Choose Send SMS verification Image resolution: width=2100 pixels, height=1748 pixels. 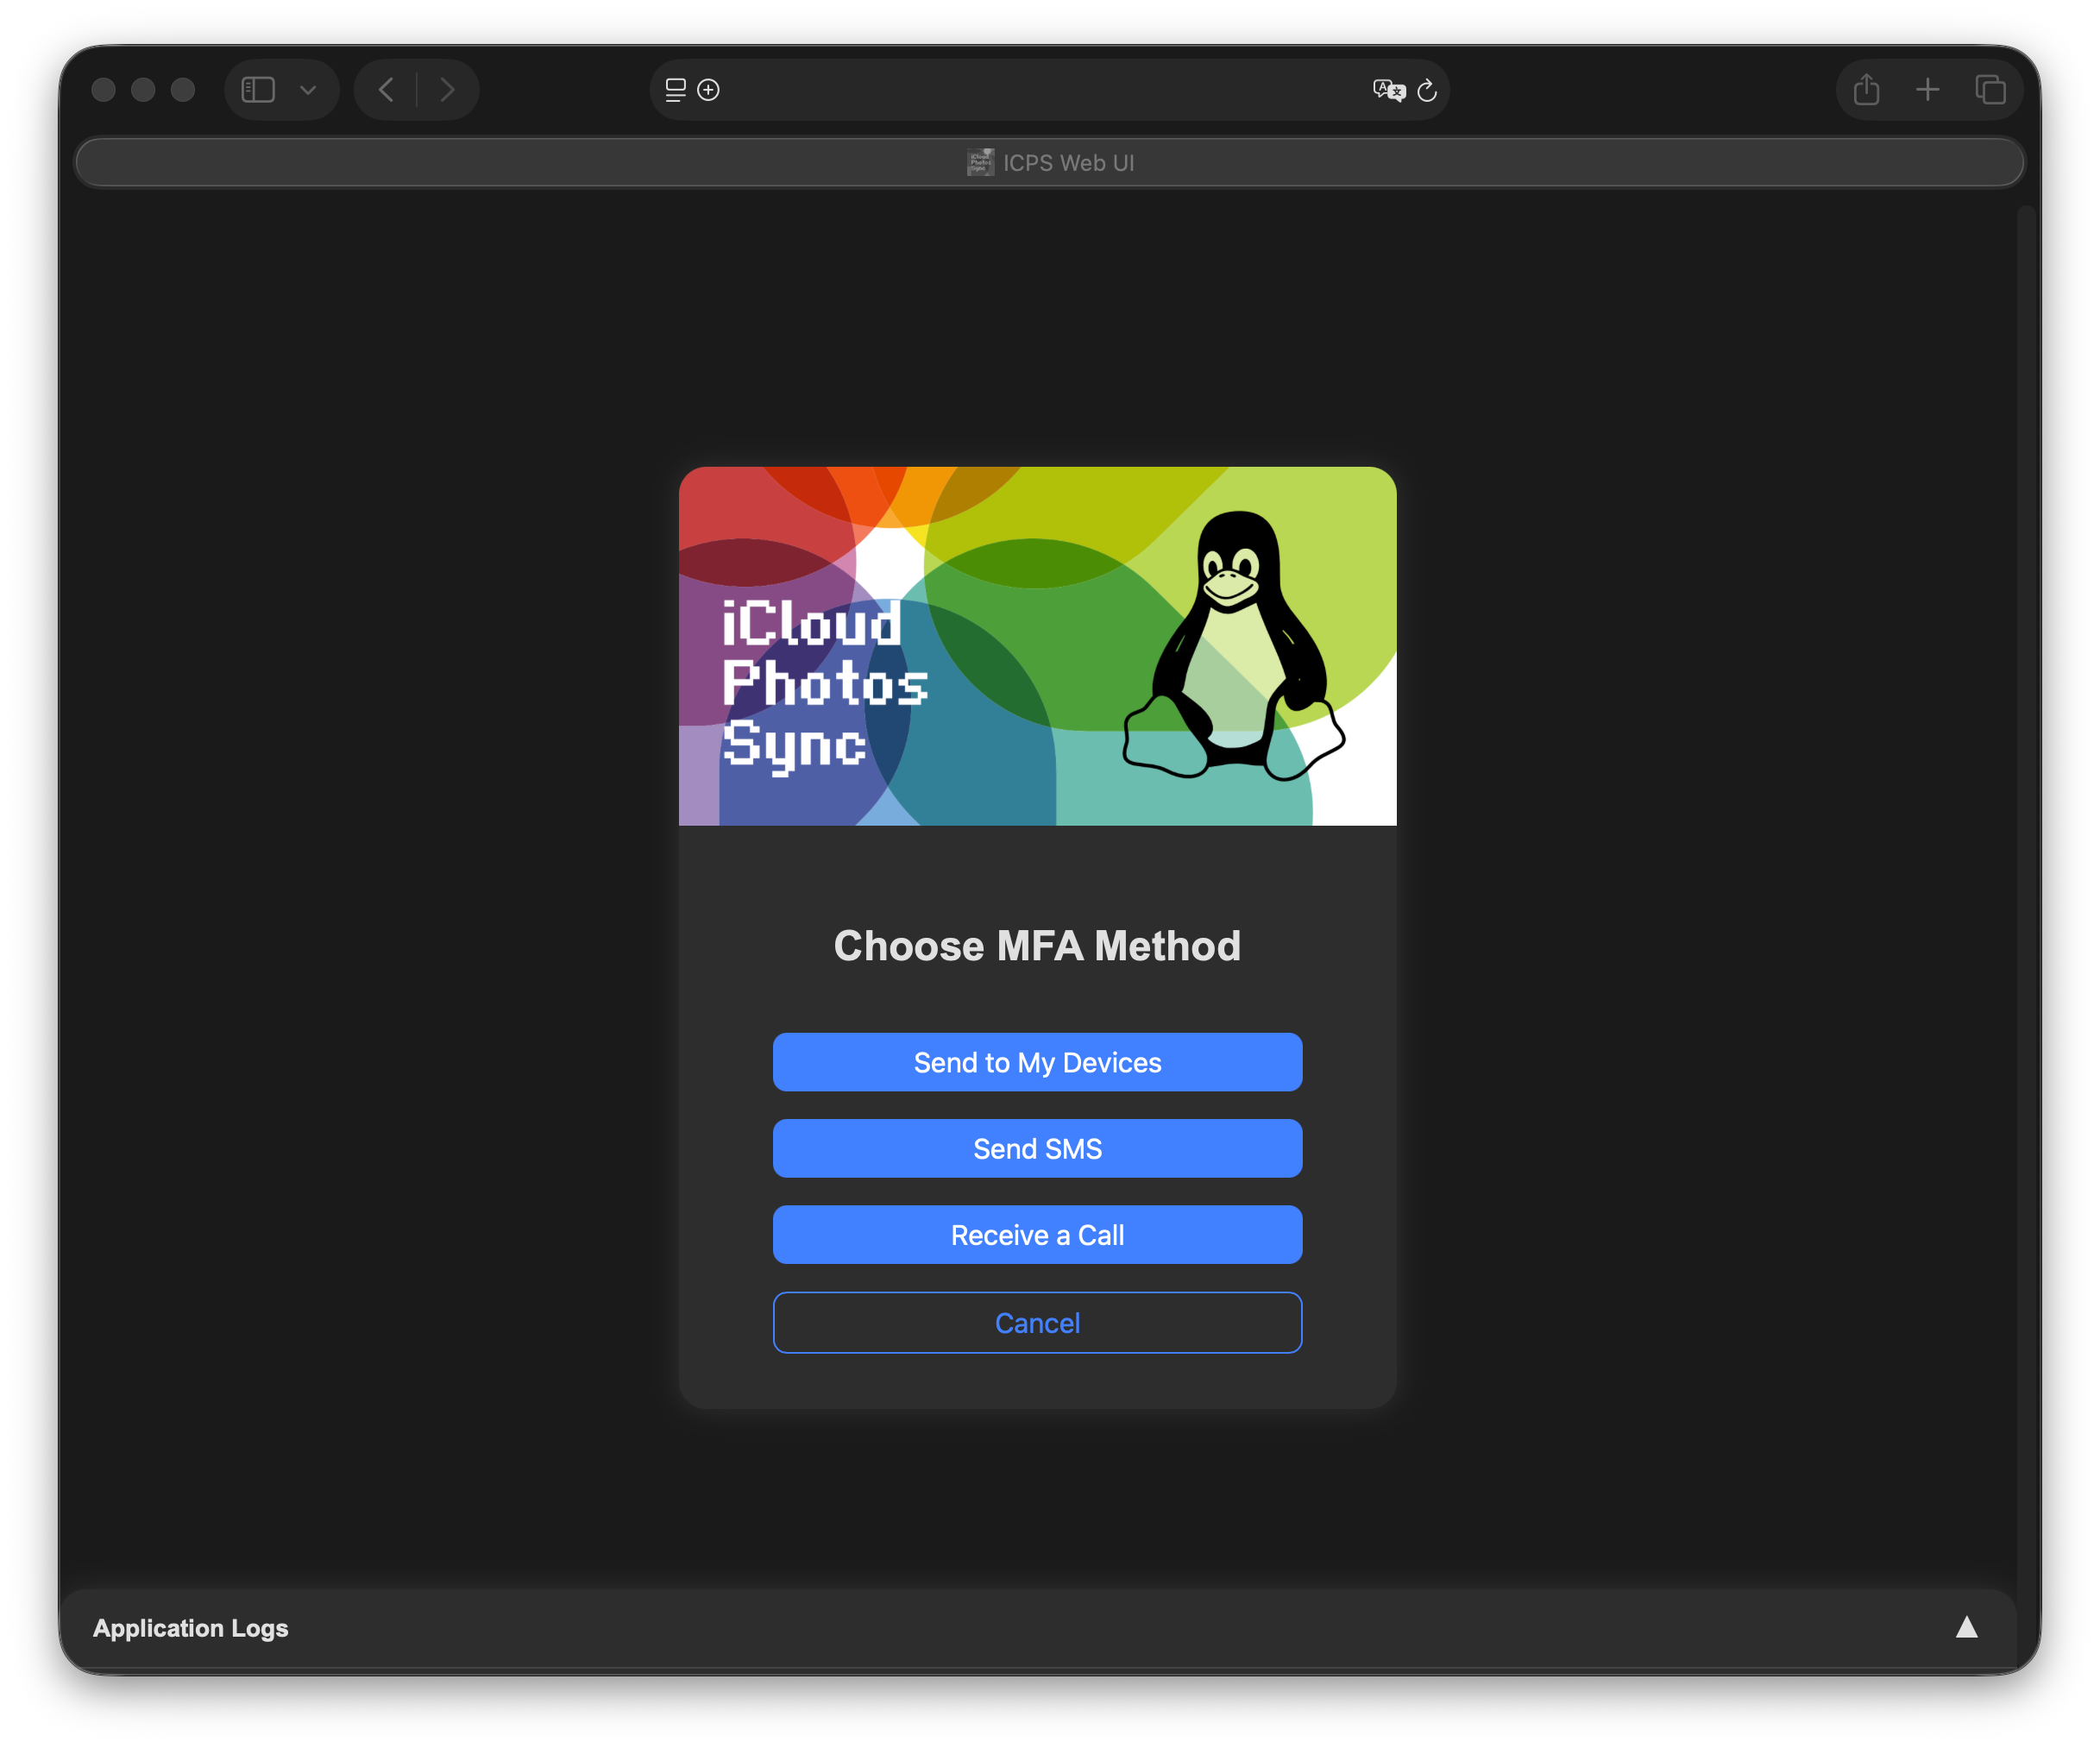point(1037,1148)
